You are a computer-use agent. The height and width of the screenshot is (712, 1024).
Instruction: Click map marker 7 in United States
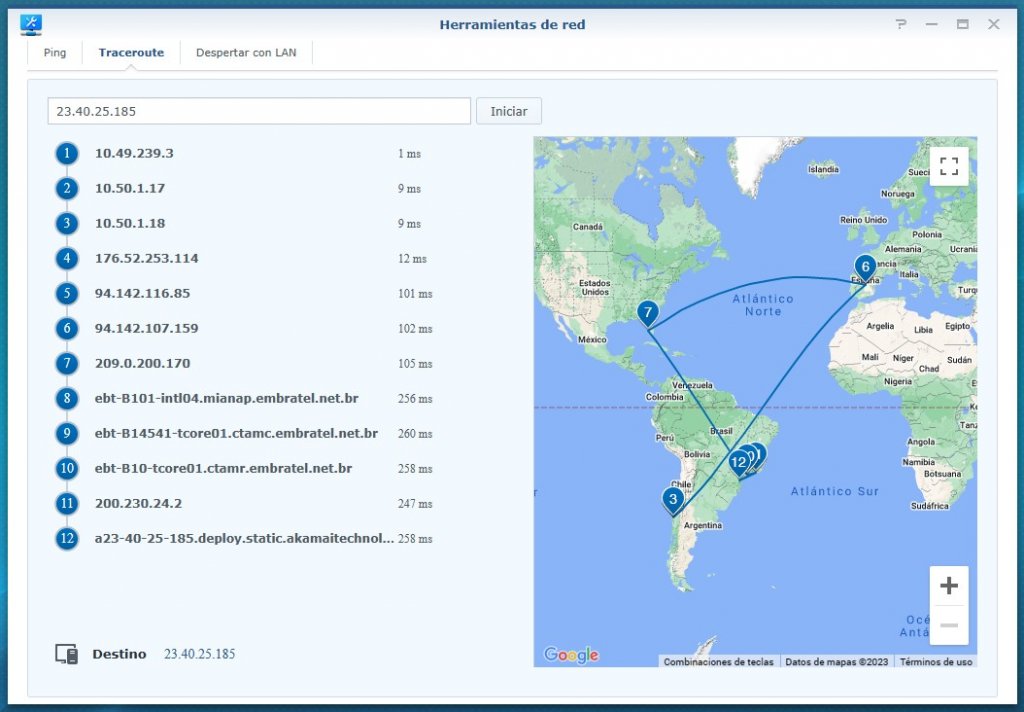click(648, 313)
